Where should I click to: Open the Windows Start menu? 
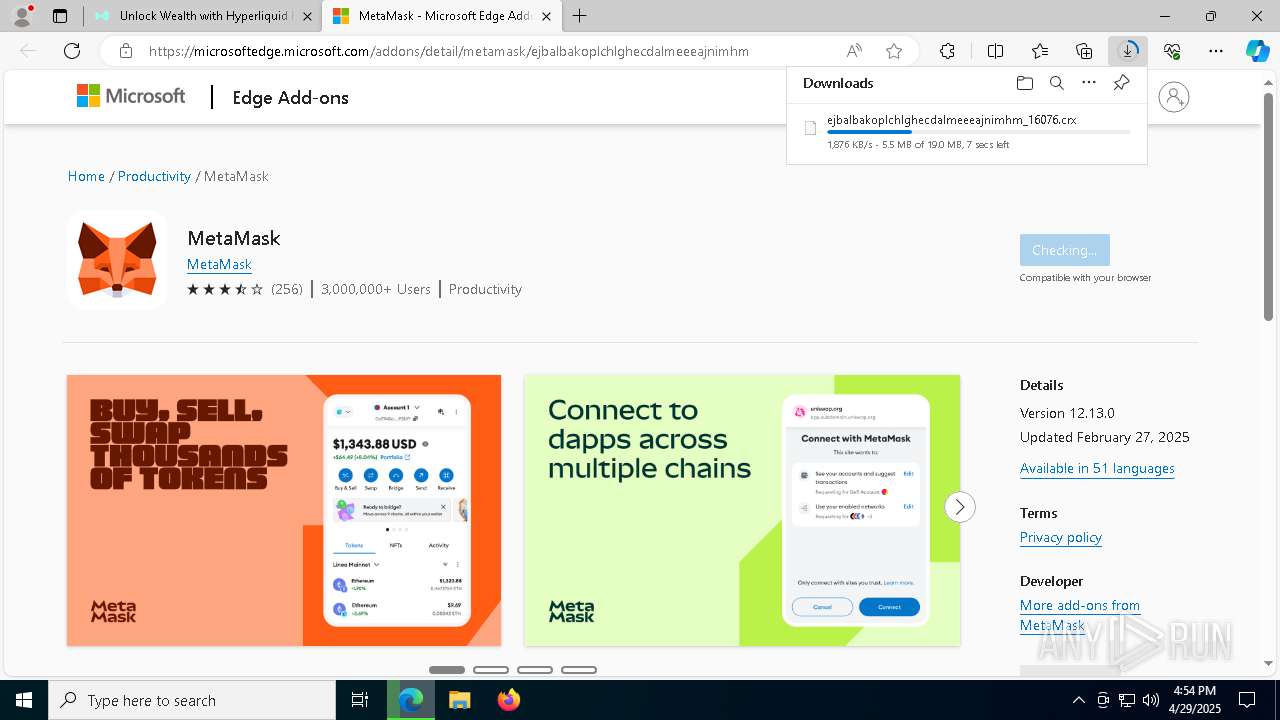24,700
